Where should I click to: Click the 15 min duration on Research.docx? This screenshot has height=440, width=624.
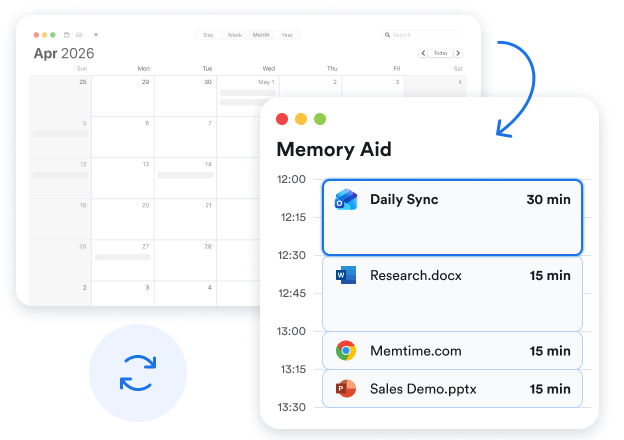(x=550, y=275)
